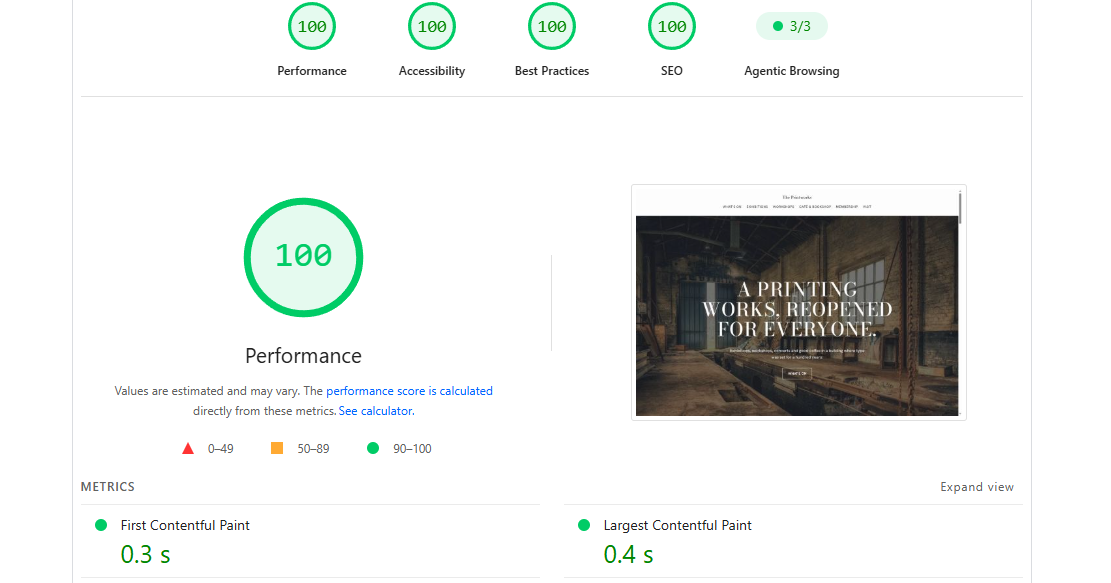Follow the 'performance score is calculated' link
1111x583 pixels.
point(409,391)
